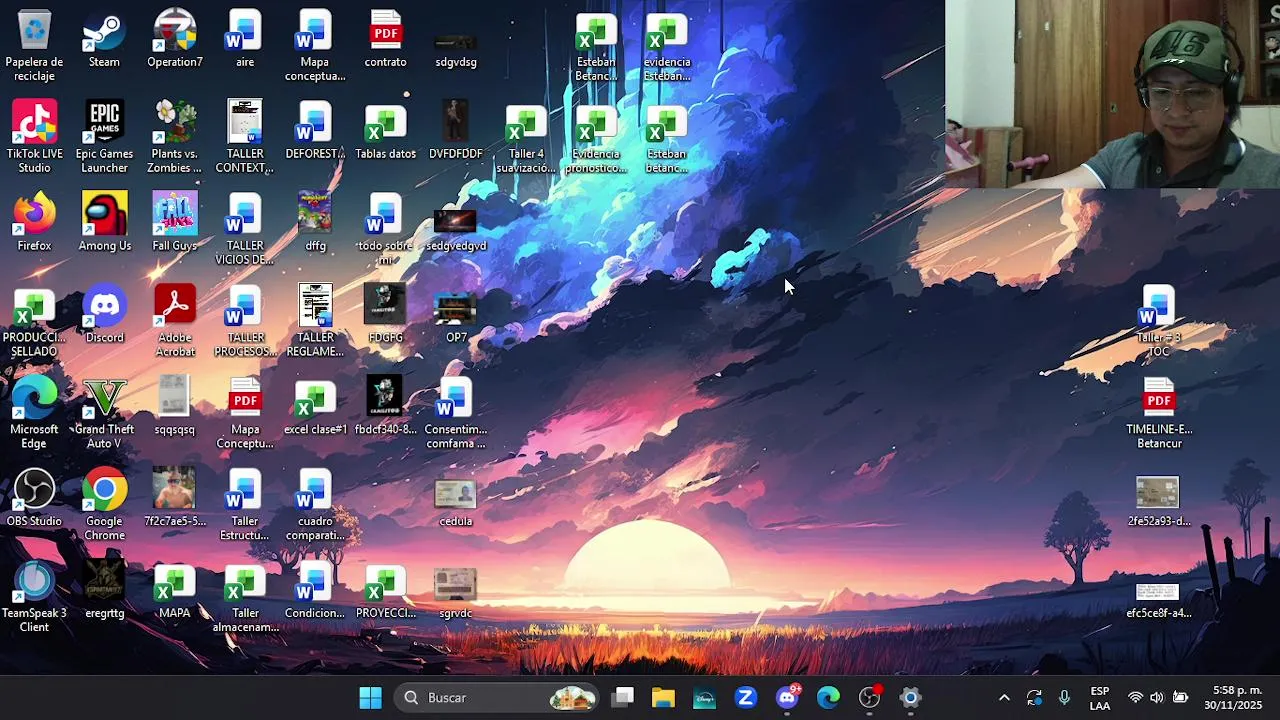Screen dimensions: 1280x720
Task: Select the MAPA Excel file
Action: 175,590
